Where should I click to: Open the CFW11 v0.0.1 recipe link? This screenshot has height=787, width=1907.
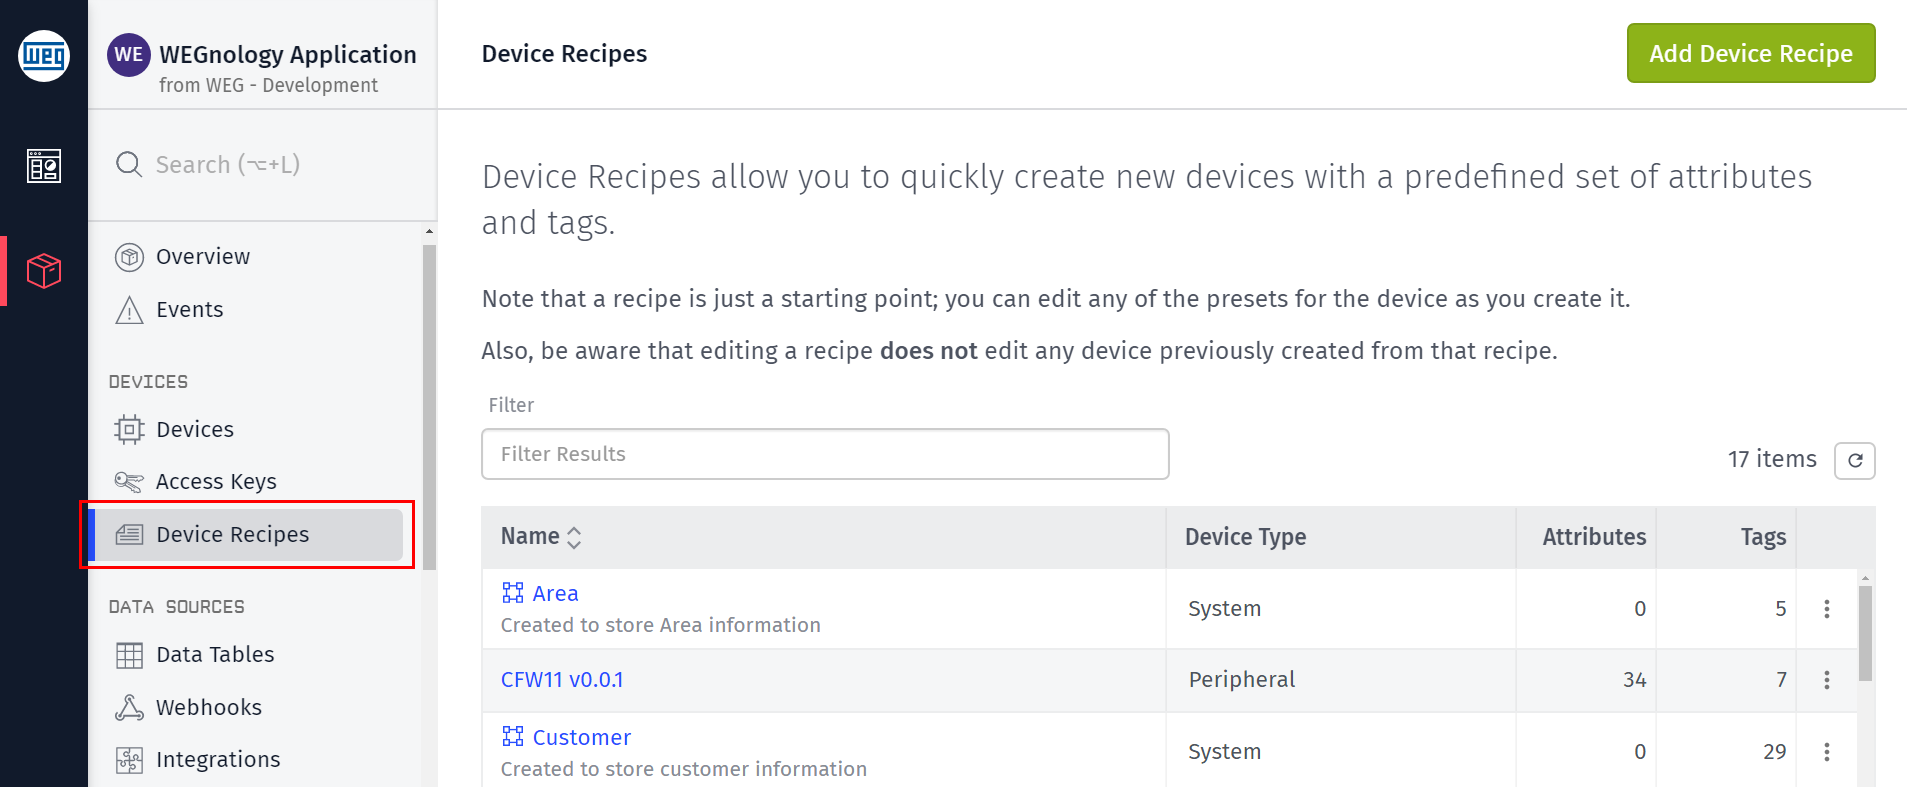click(562, 680)
